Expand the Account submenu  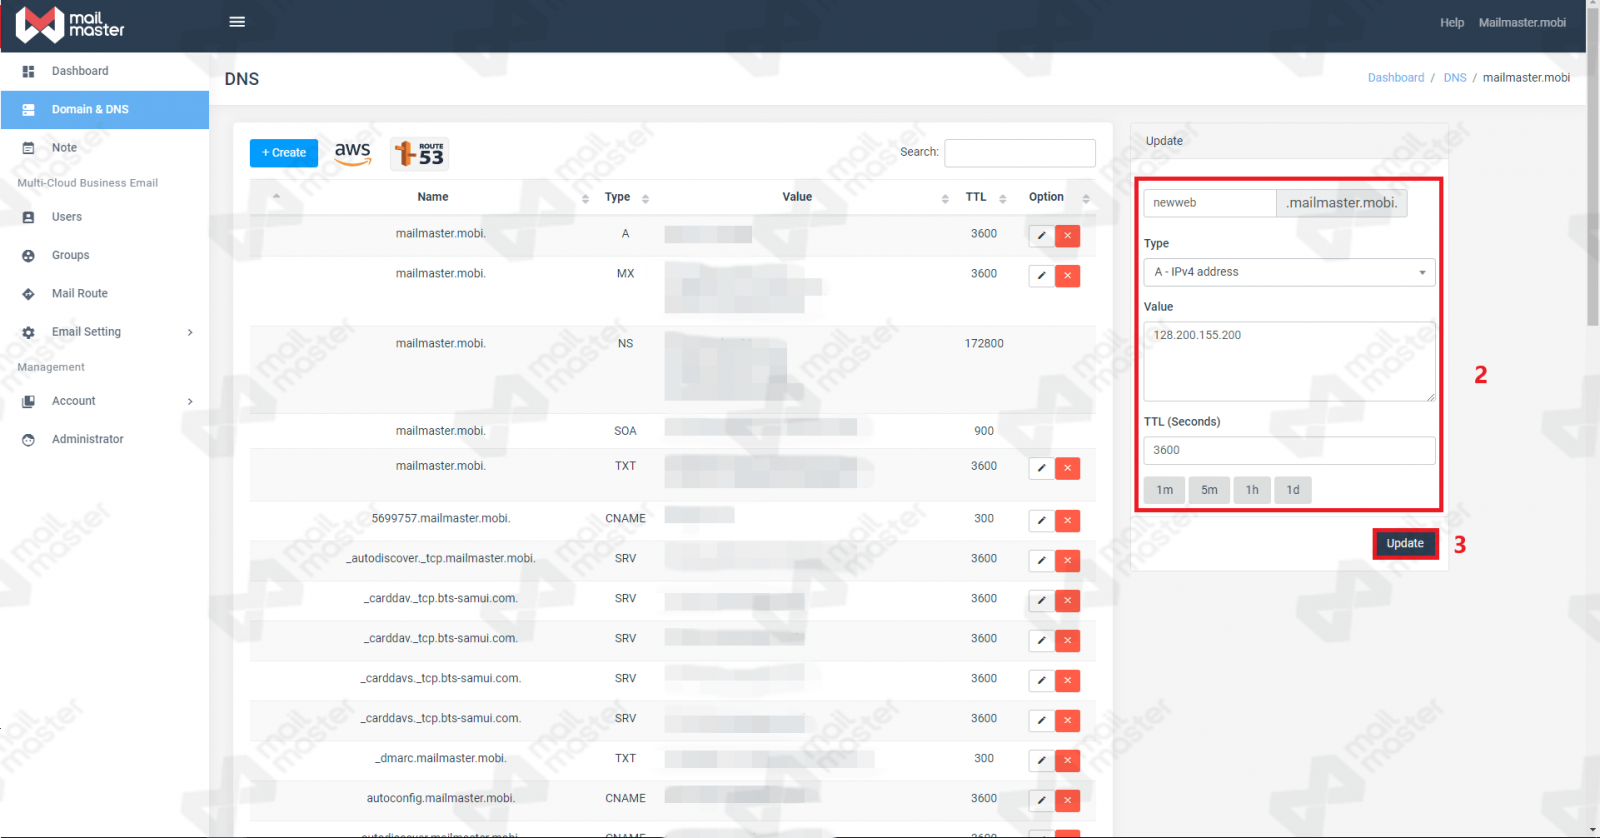(x=105, y=401)
